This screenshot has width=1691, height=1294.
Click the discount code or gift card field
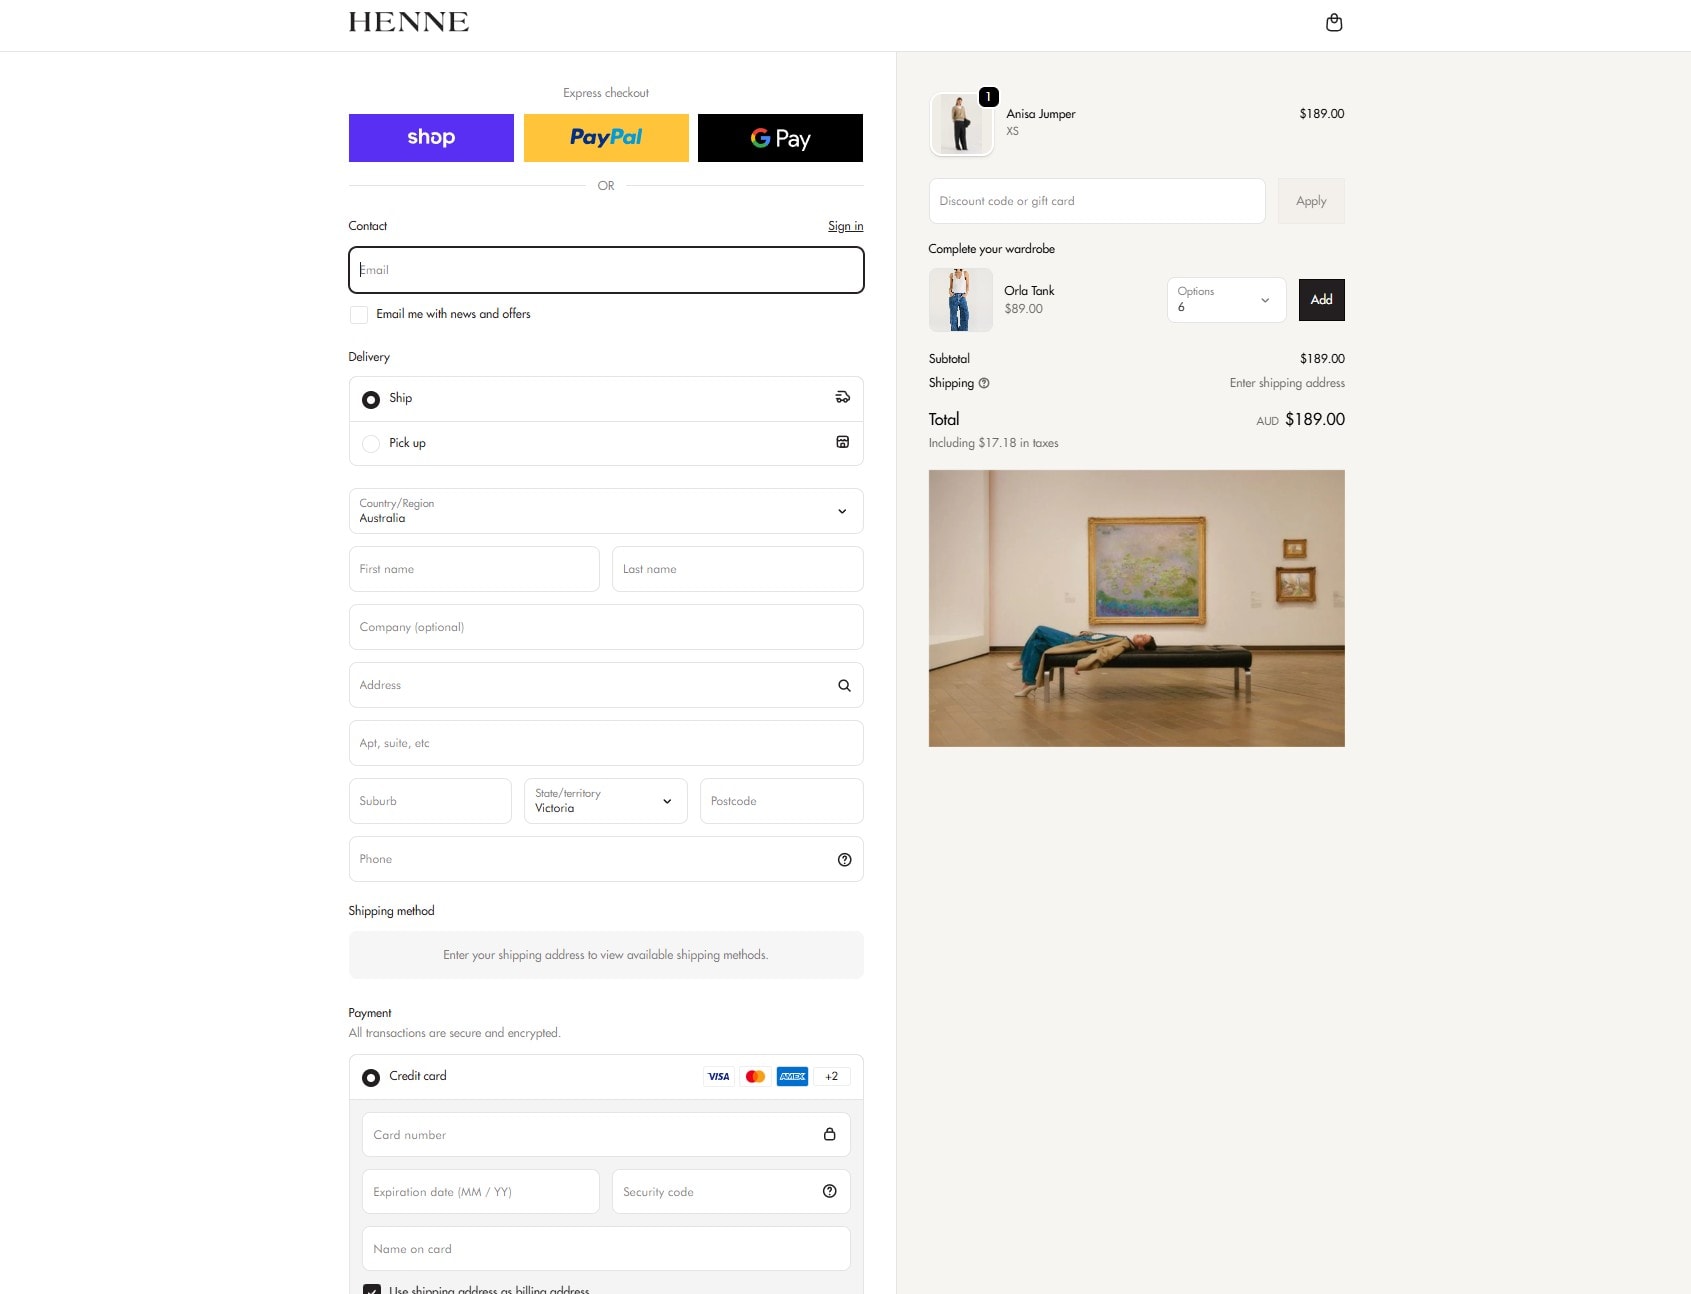pos(1096,201)
